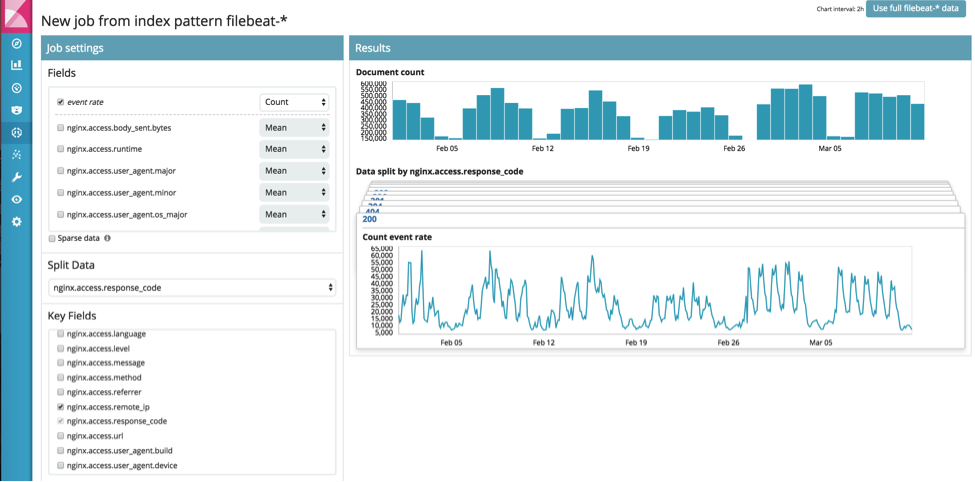The image size is (975, 482).
Task: Open Mean dropdown for user_agent.os_major
Action: point(294,215)
